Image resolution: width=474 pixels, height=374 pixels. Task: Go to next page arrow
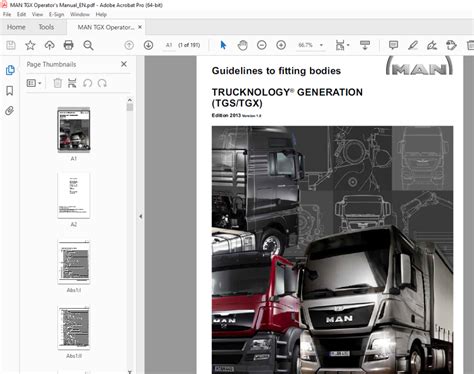148,45
